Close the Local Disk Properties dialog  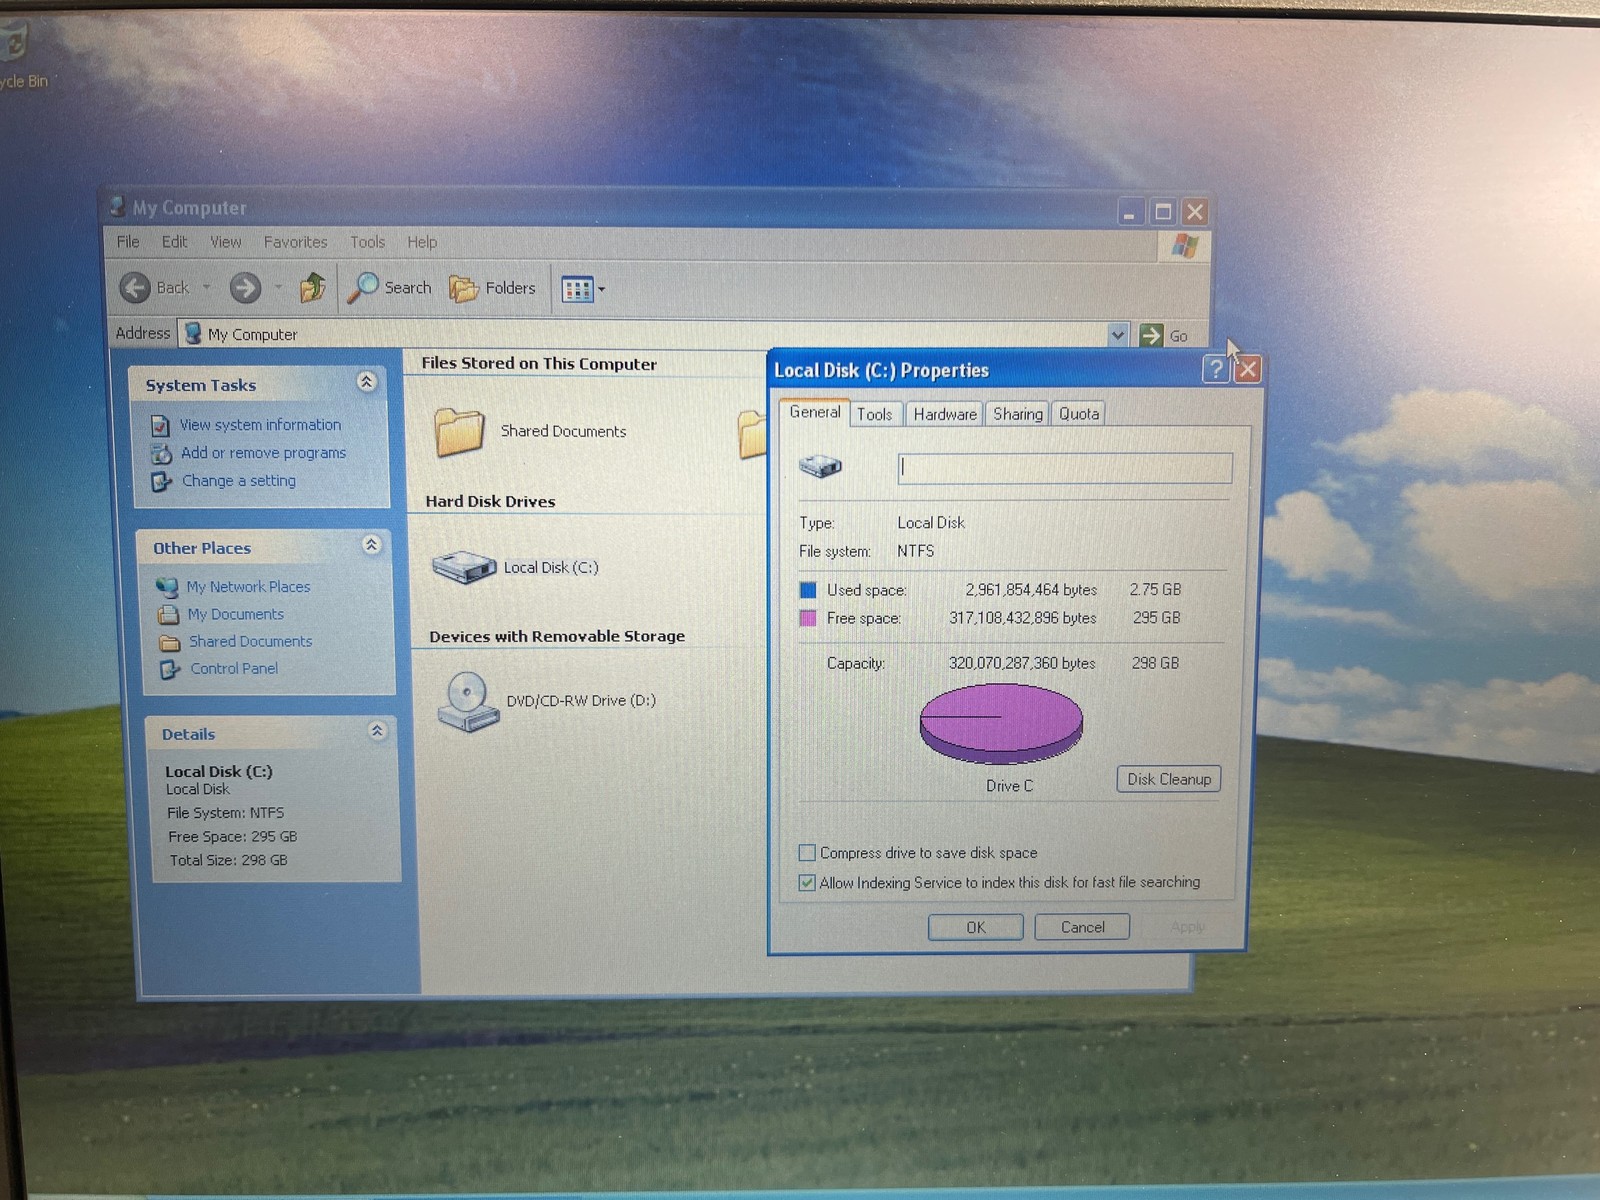pos(1247,369)
